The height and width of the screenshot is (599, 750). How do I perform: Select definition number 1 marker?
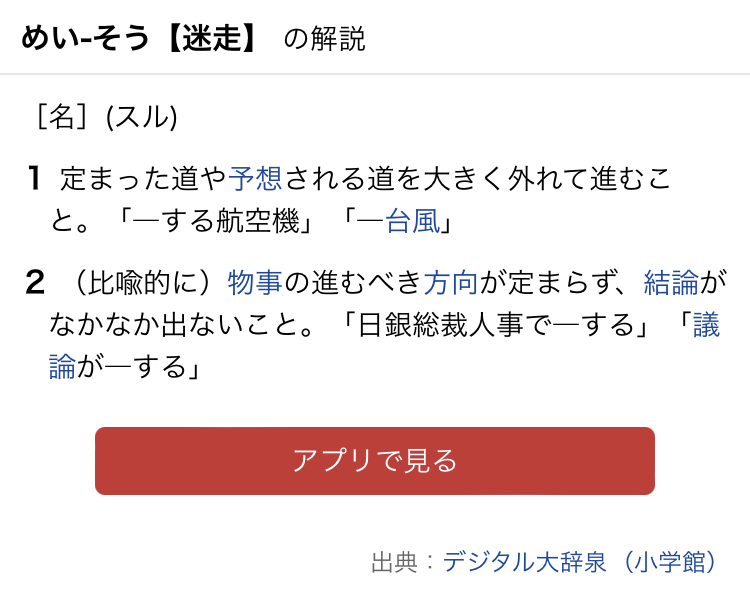(x=34, y=180)
